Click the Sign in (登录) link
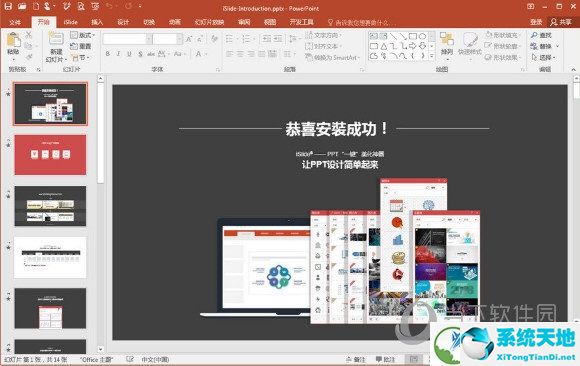 point(536,22)
